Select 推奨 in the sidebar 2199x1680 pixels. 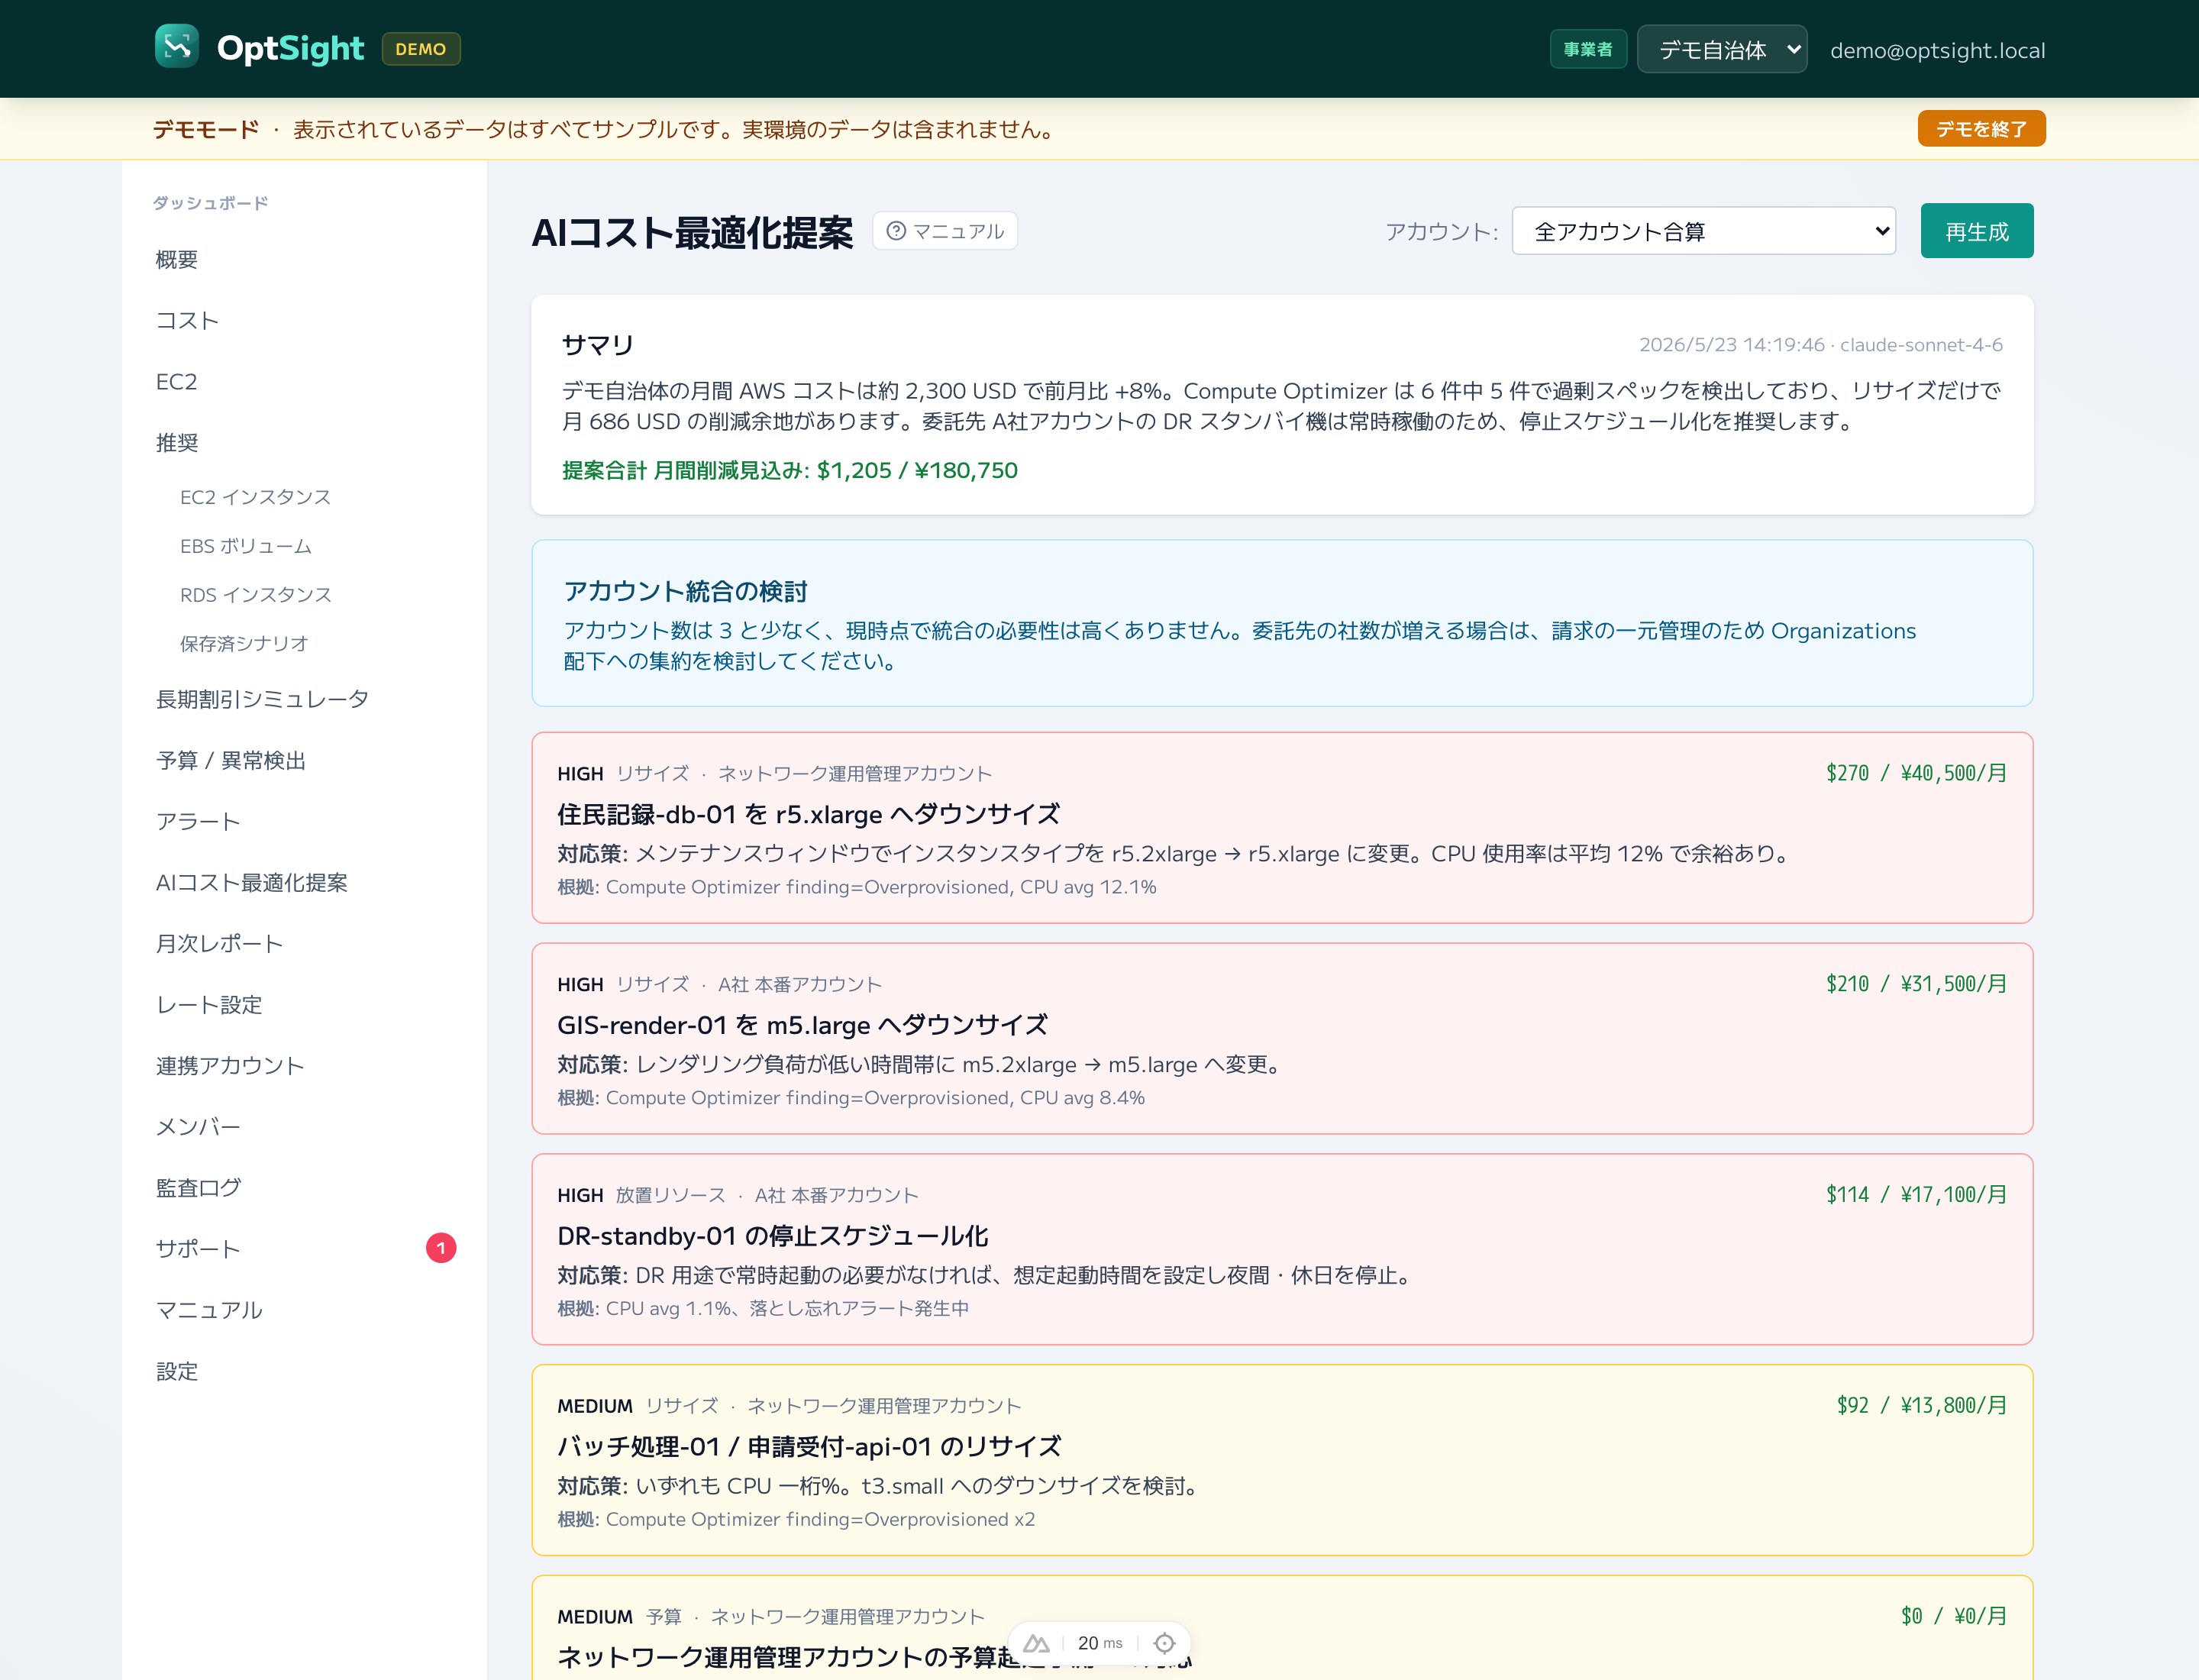304,443
